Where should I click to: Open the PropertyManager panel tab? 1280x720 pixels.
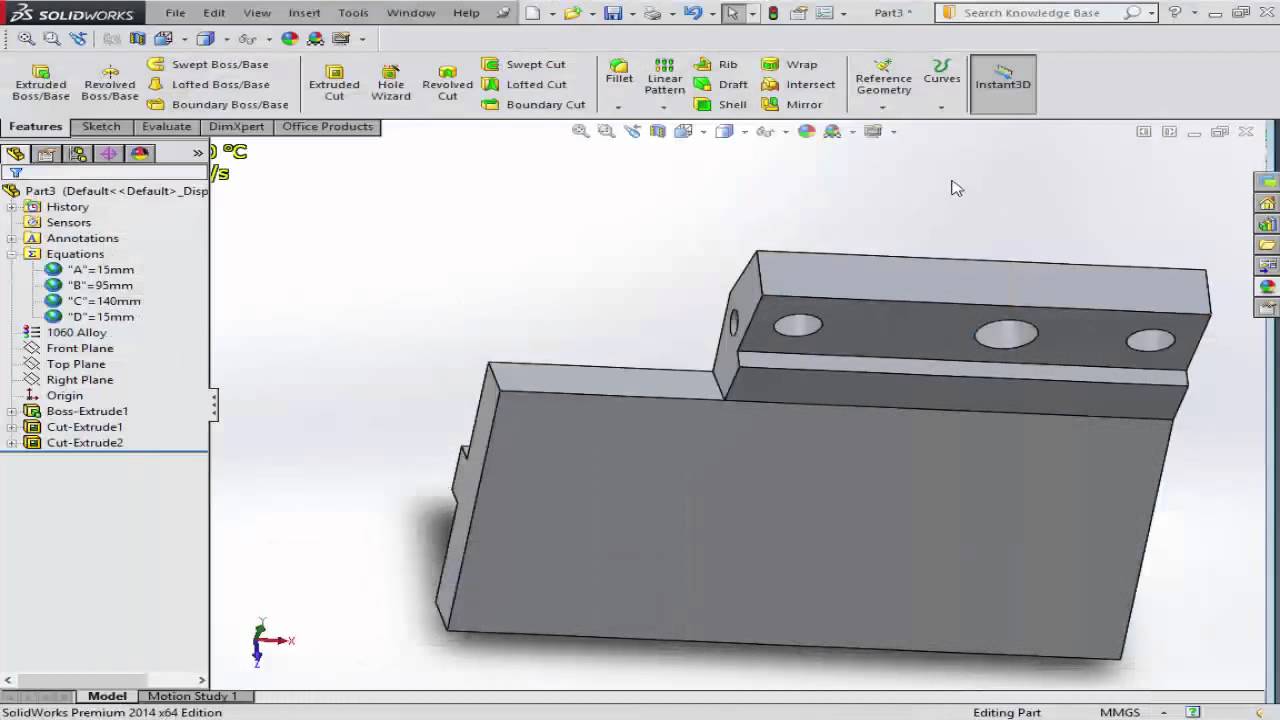46,153
